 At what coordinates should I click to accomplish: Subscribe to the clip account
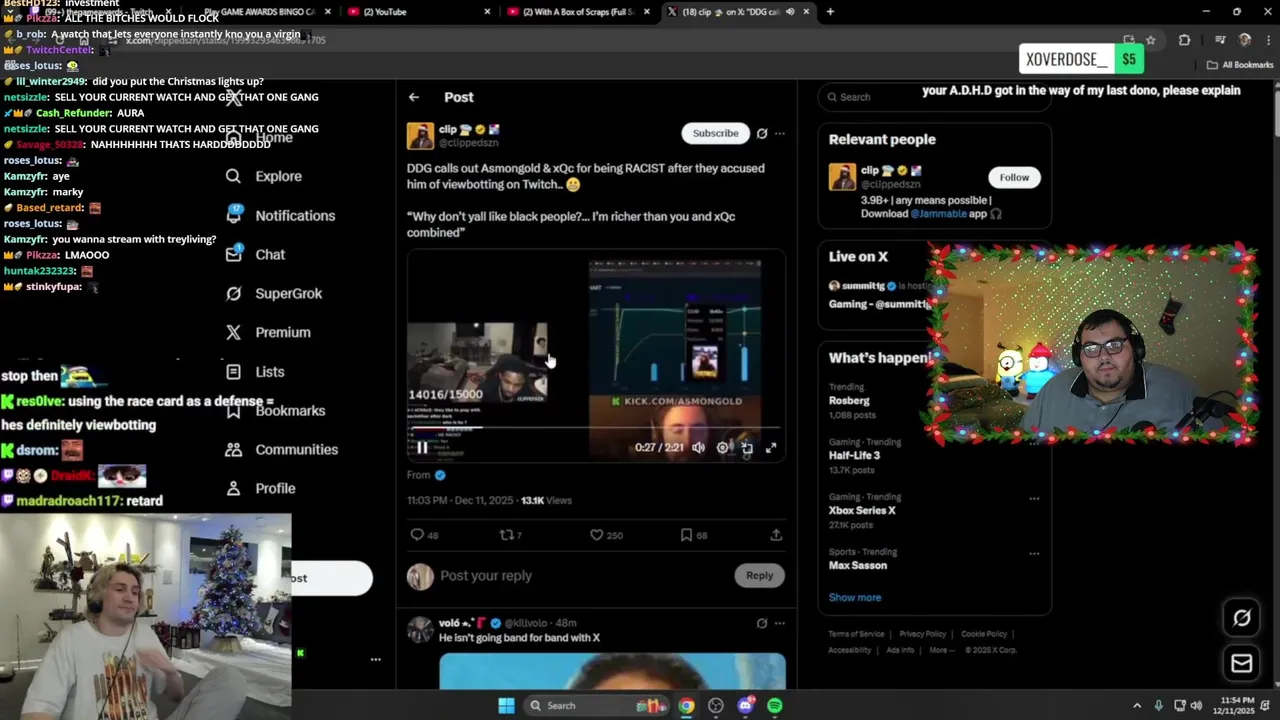[716, 133]
